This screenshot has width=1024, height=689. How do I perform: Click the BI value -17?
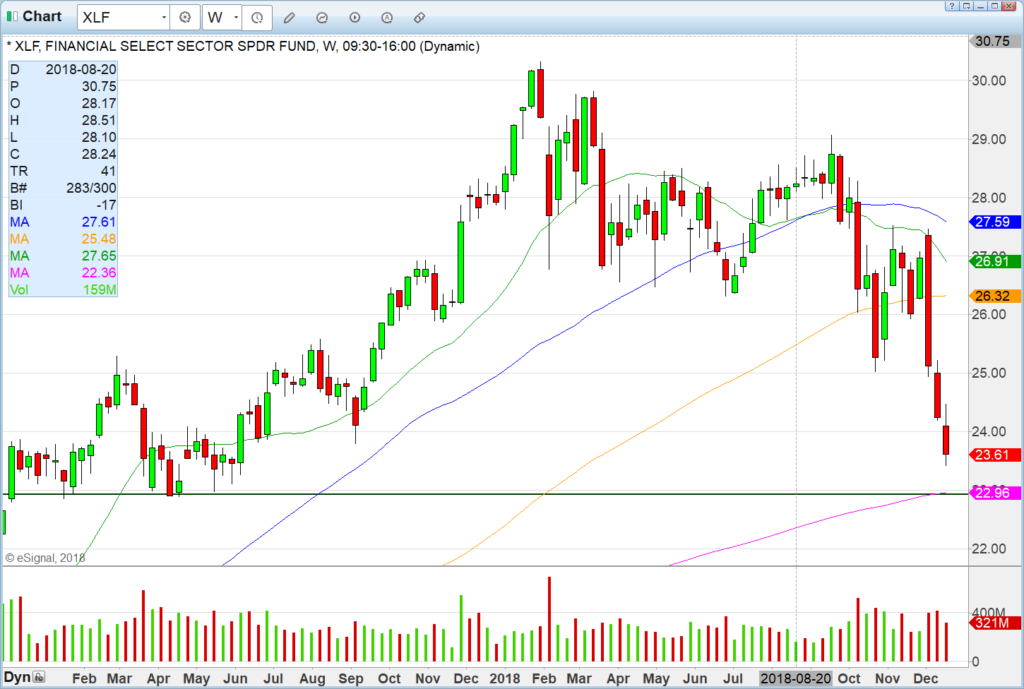(x=104, y=205)
